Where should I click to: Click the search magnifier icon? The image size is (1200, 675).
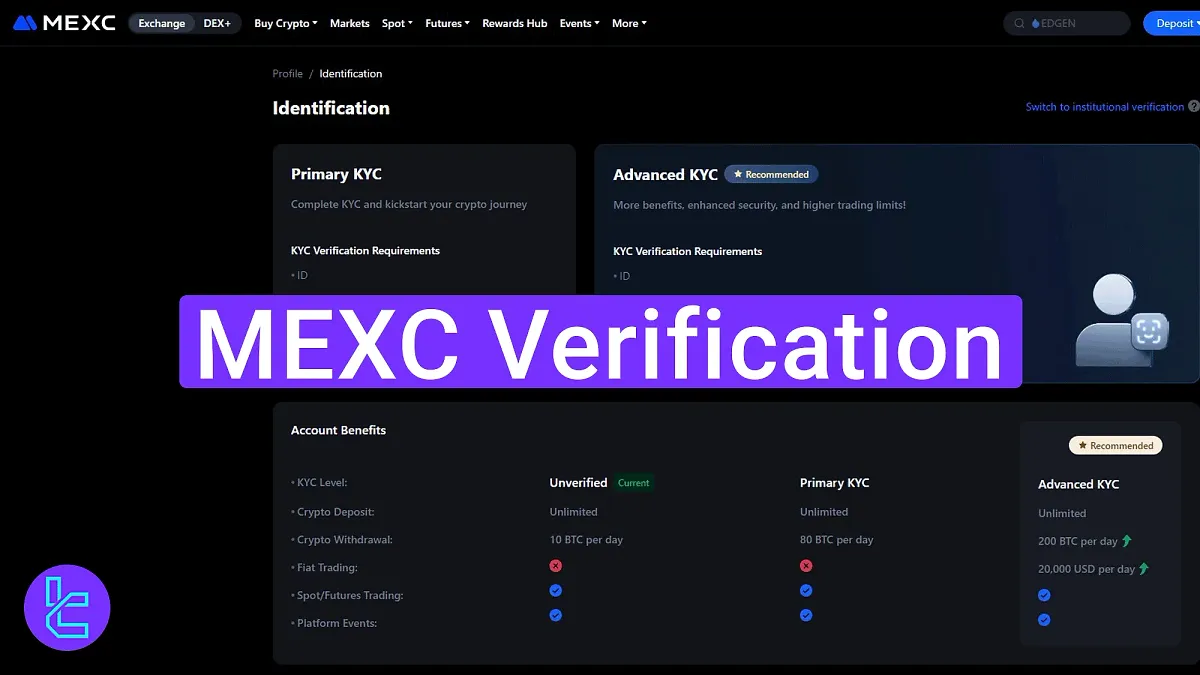click(x=1019, y=22)
